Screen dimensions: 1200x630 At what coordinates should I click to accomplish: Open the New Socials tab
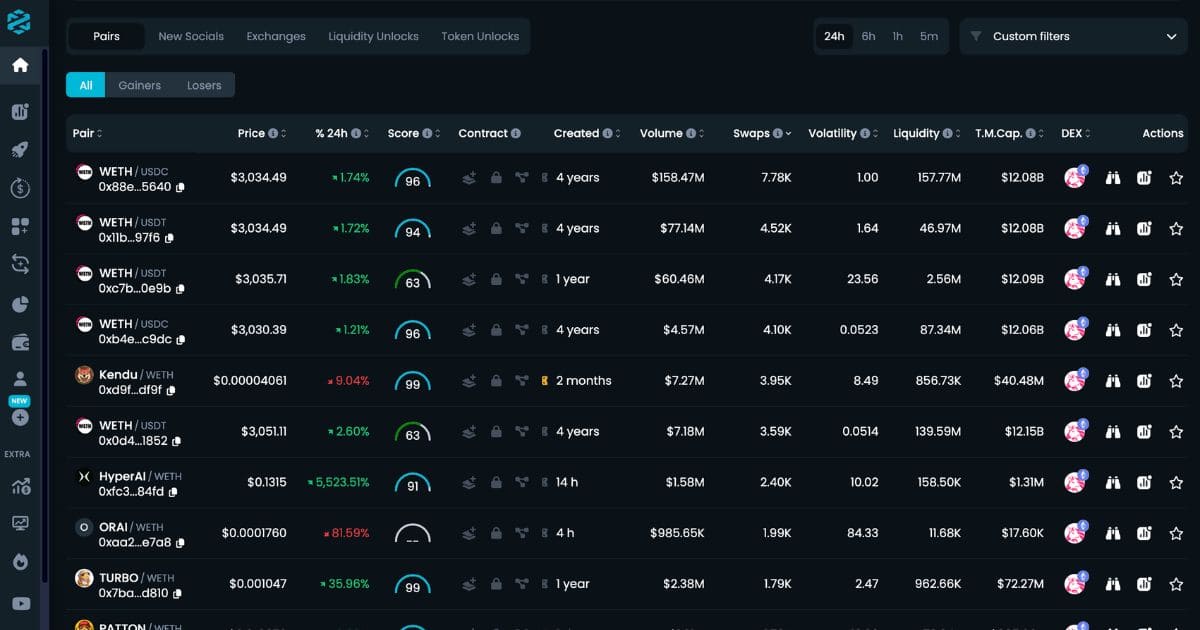click(x=191, y=36)
